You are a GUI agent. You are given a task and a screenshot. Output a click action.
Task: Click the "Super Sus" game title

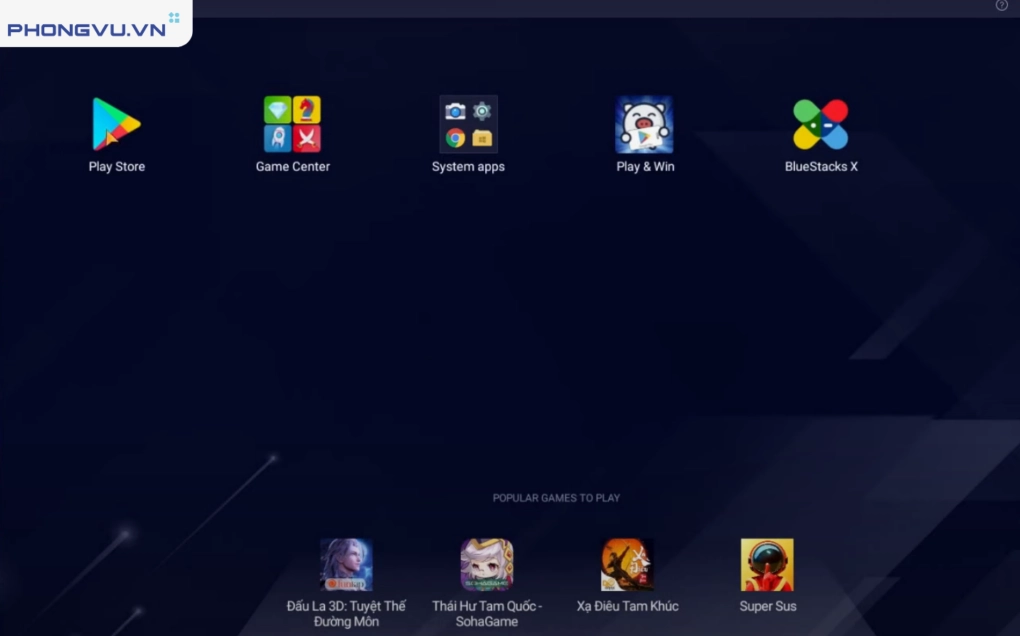767,606
